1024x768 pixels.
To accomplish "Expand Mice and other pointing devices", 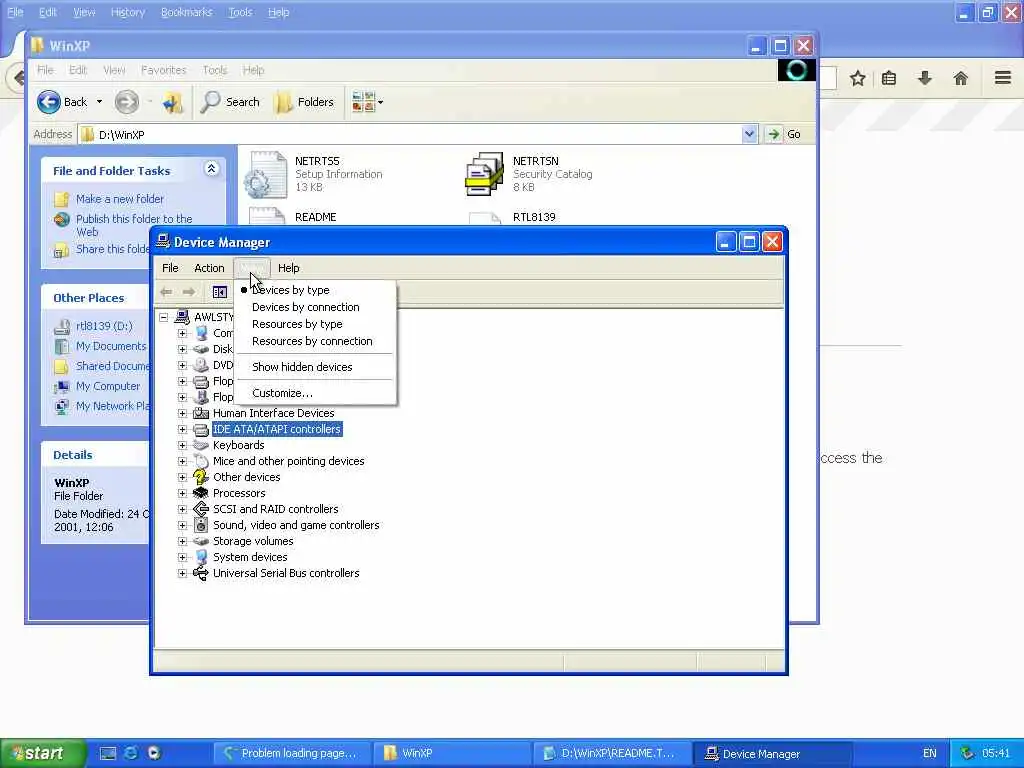I will (183, 461).
